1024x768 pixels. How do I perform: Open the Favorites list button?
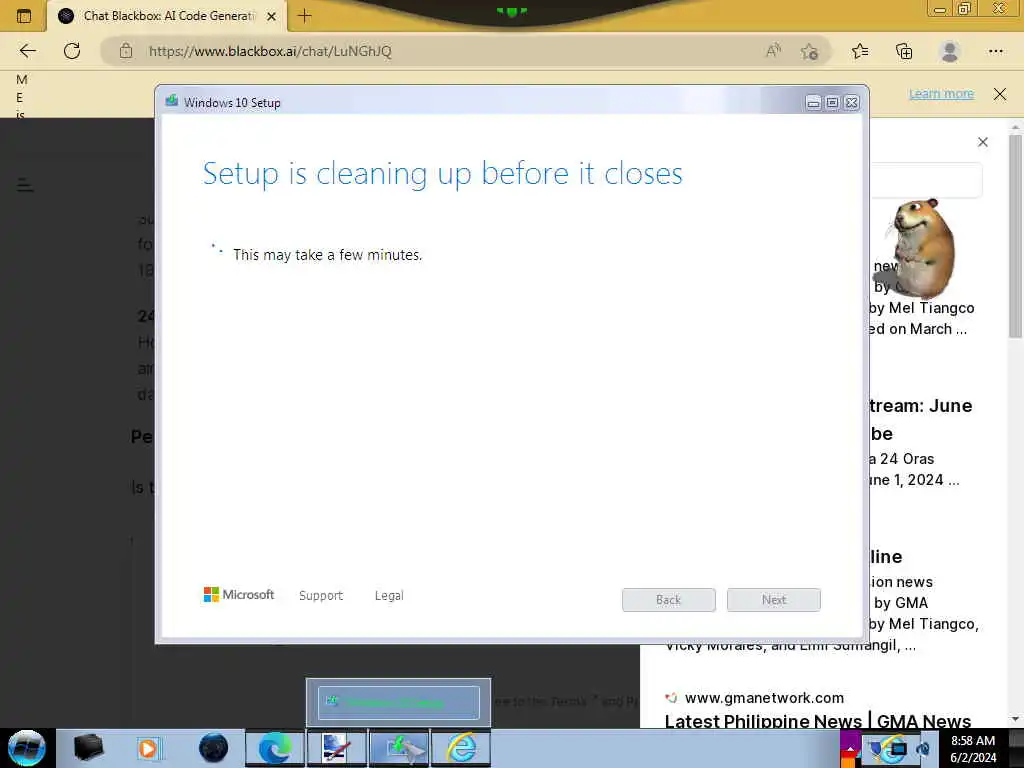(x=860, y=51)
